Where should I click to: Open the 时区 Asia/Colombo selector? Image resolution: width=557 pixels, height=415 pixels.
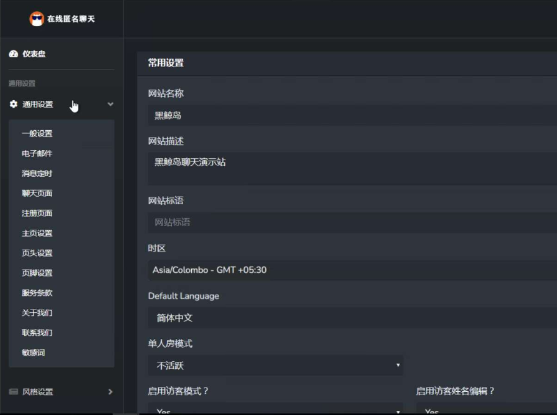[352, 270]
